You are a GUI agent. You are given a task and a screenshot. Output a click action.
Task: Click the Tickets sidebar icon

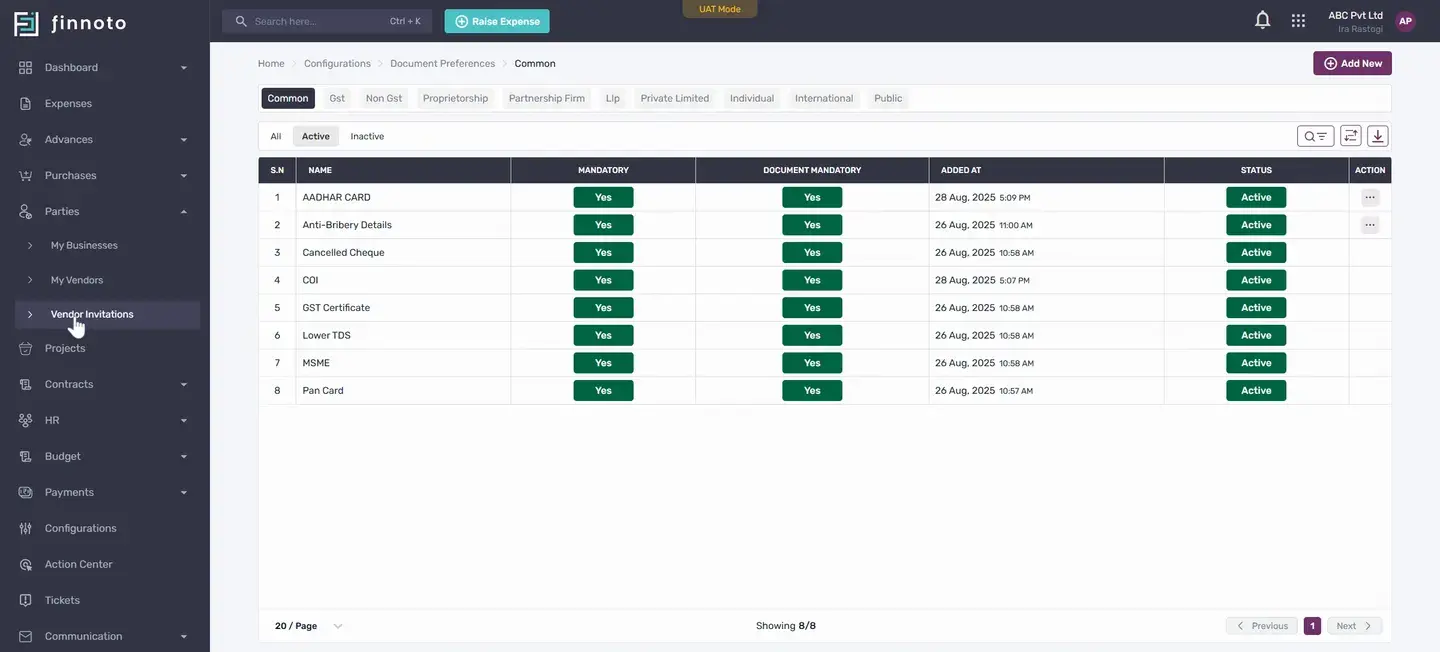26,600
